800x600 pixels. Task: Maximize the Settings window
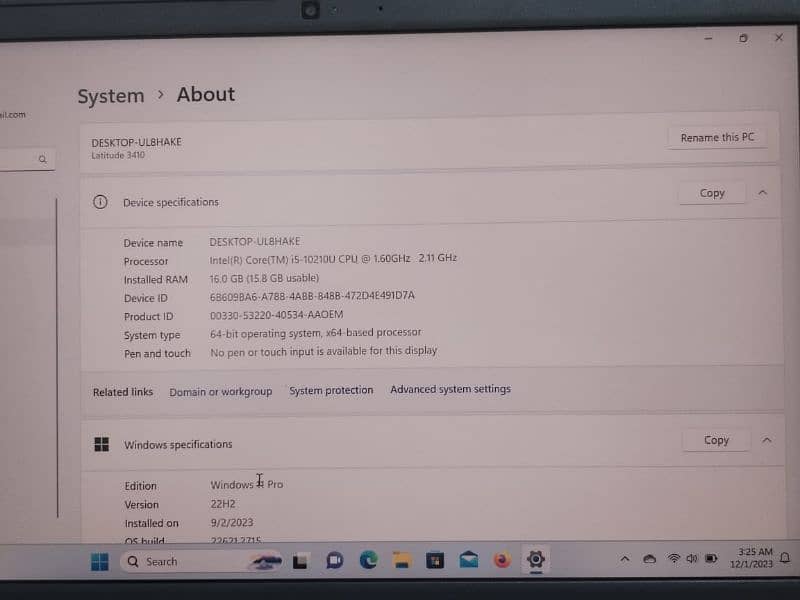click(x=743, y=38)
